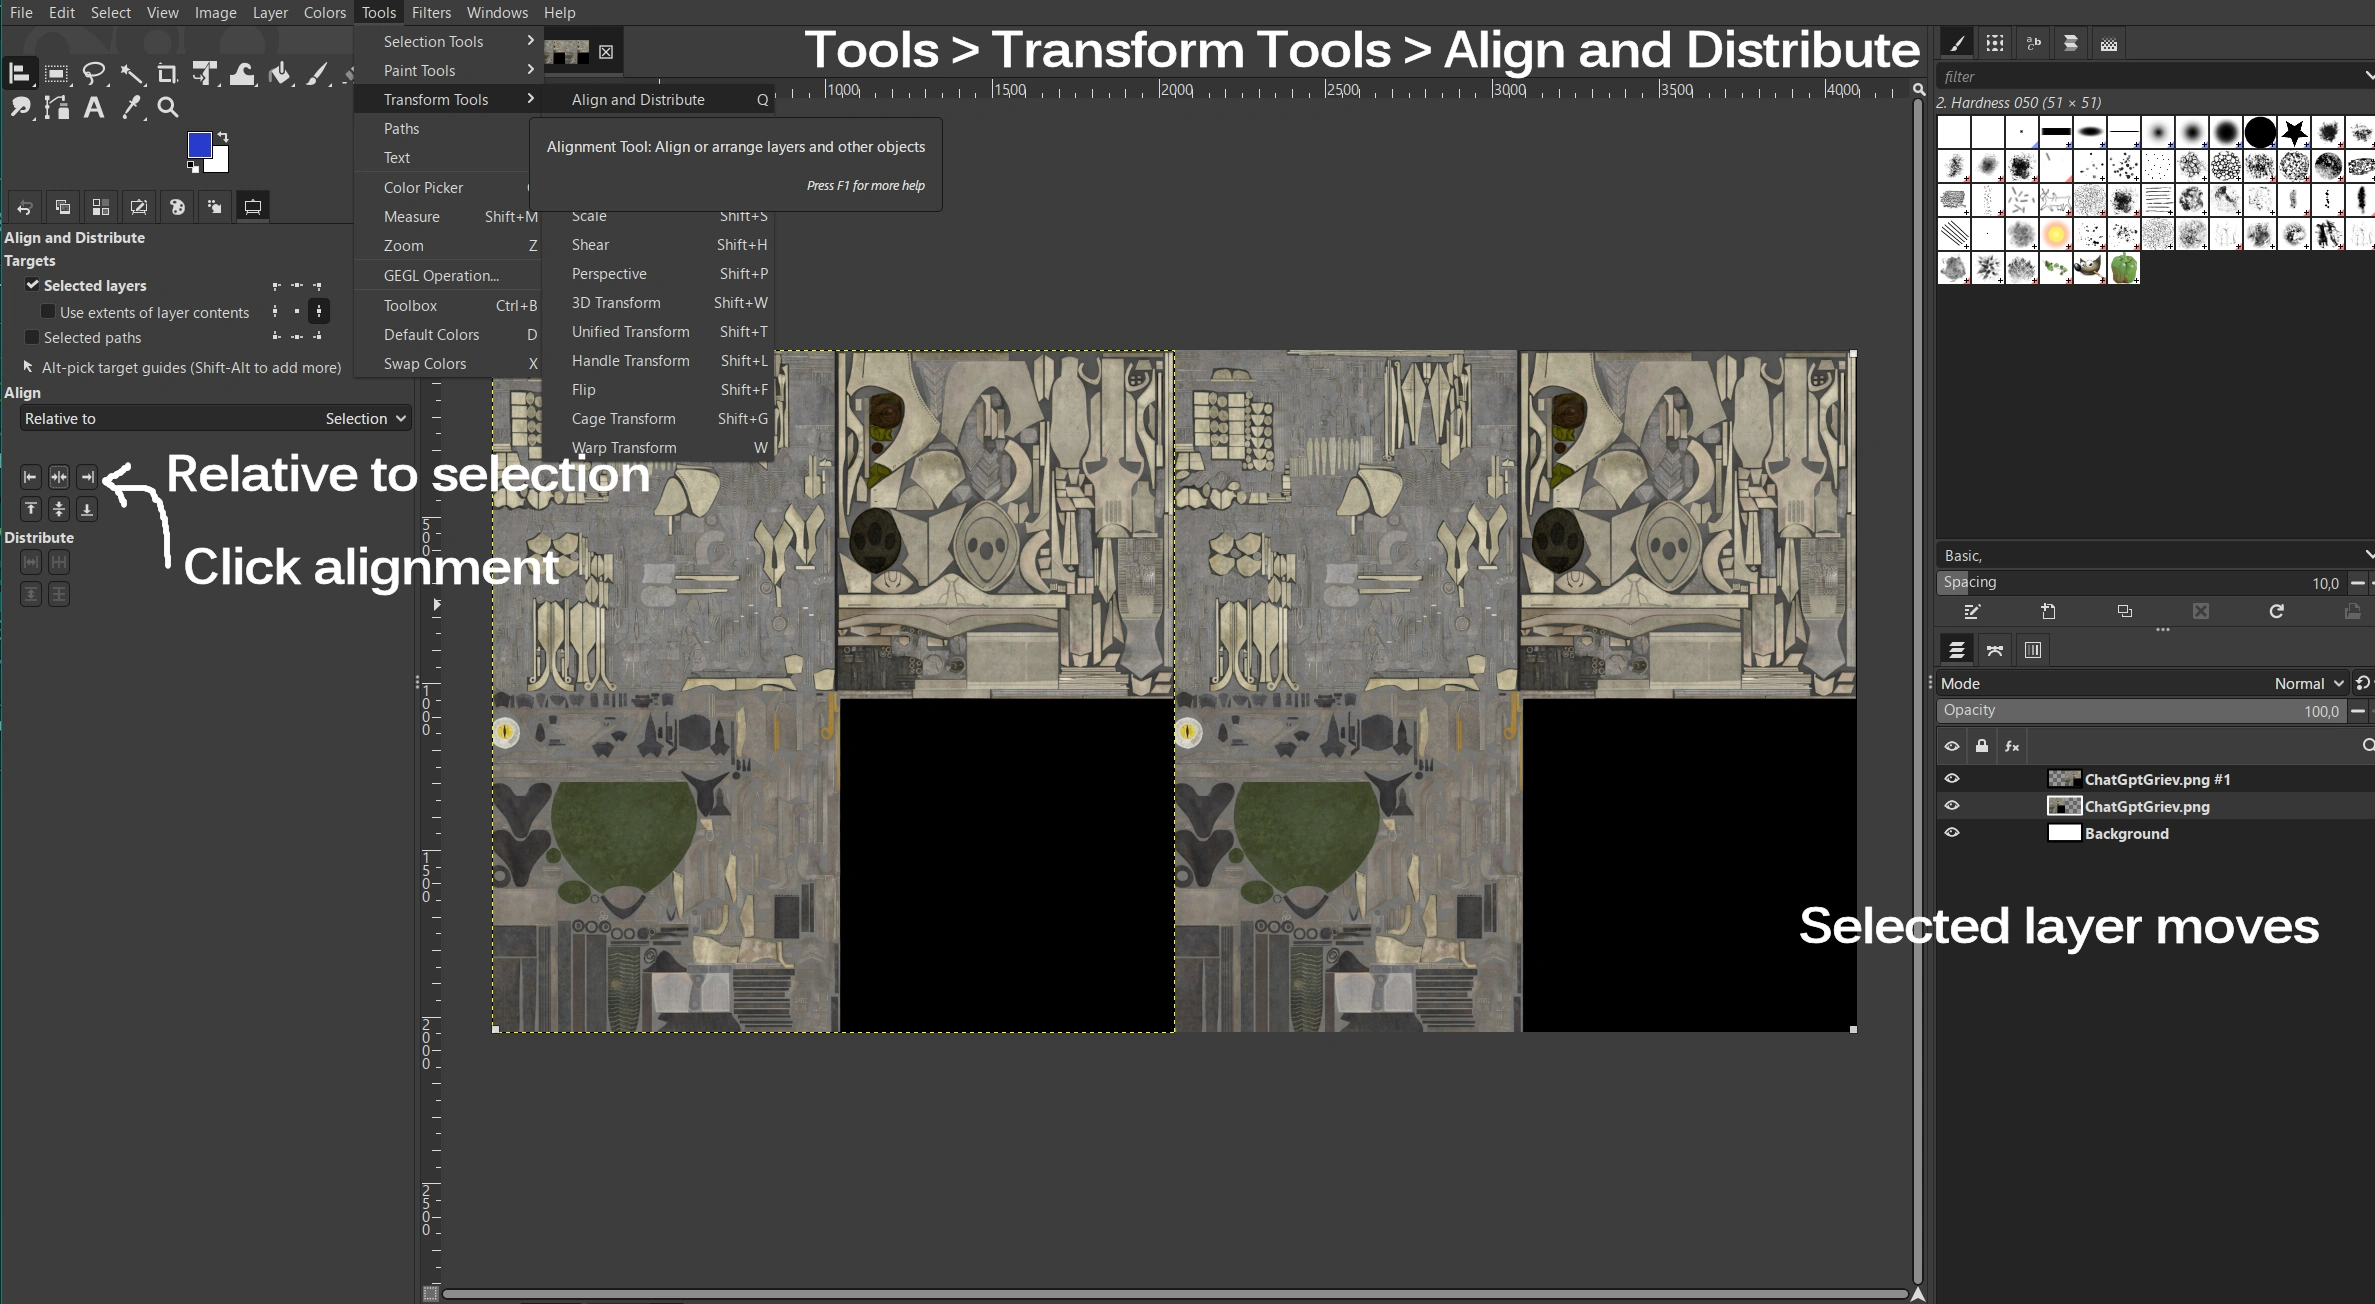Check the Selected paths checkbox
The width and height of the screenshot is (2375, 1304).
(x=33, y=338)
